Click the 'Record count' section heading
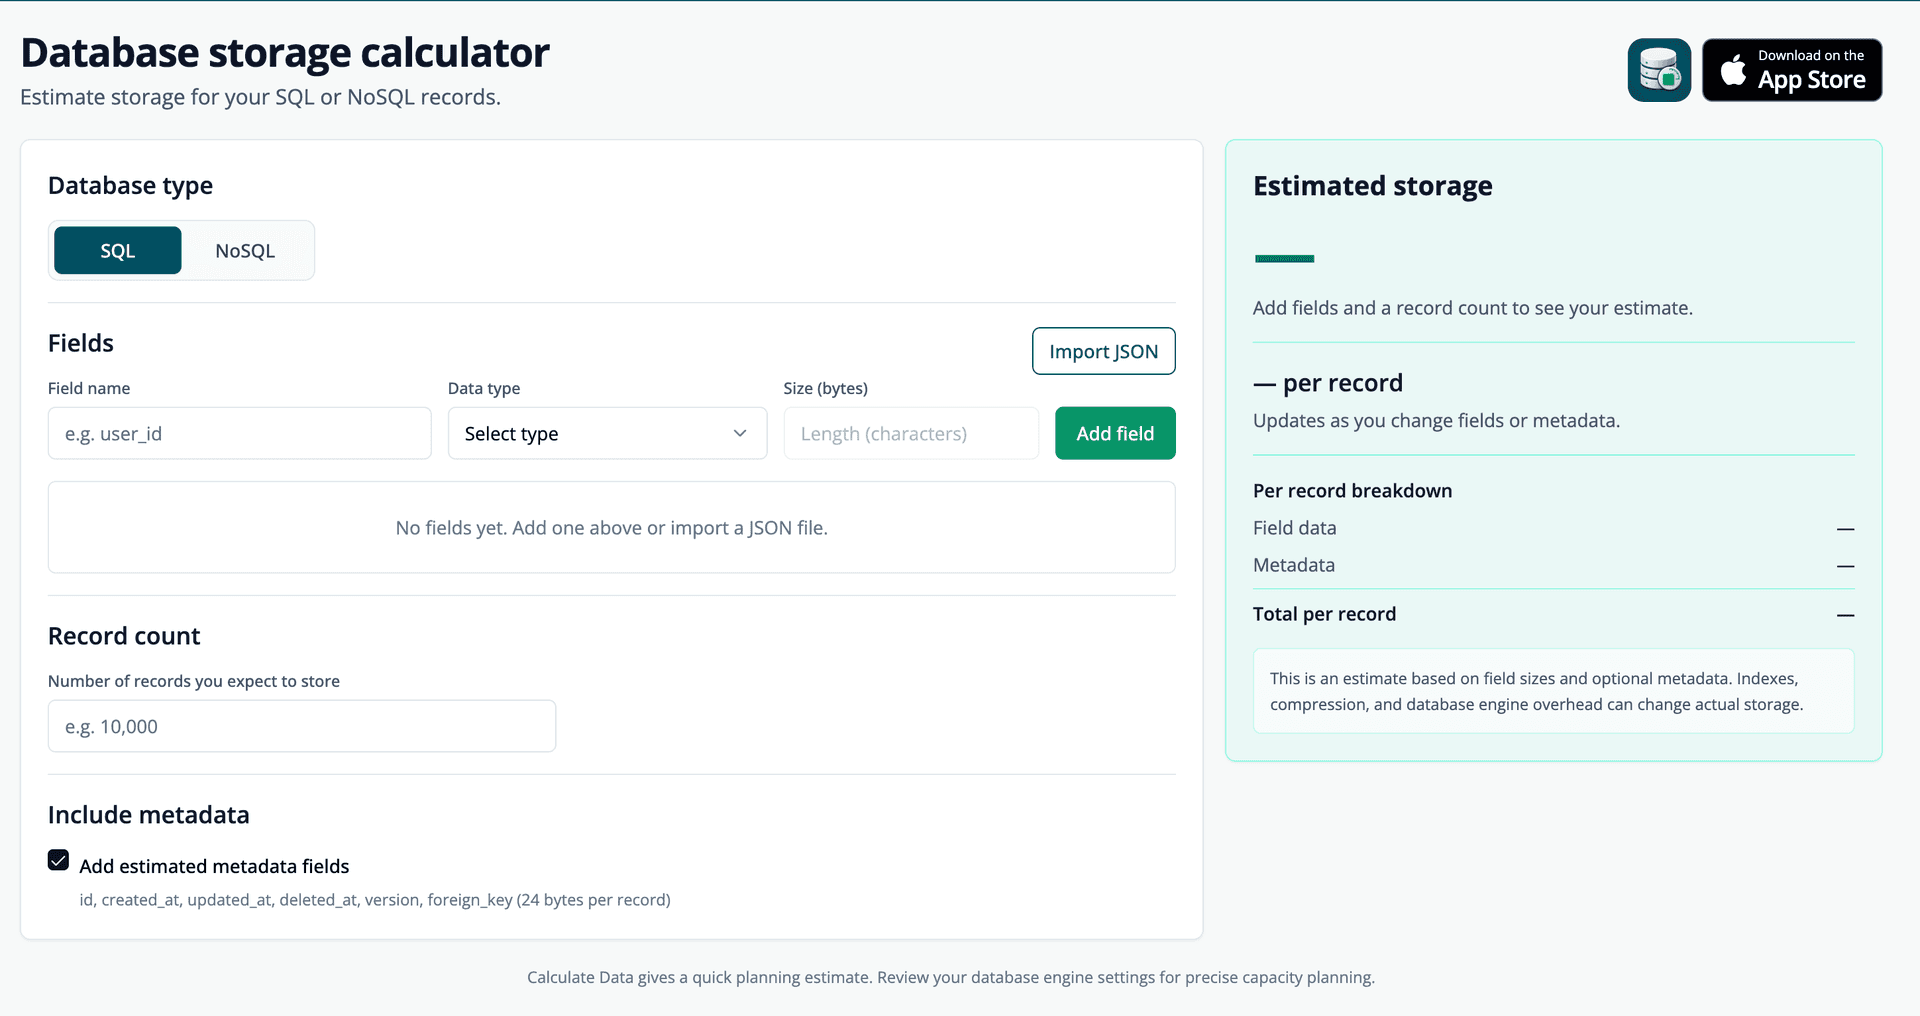 click(x=124, y=636)
